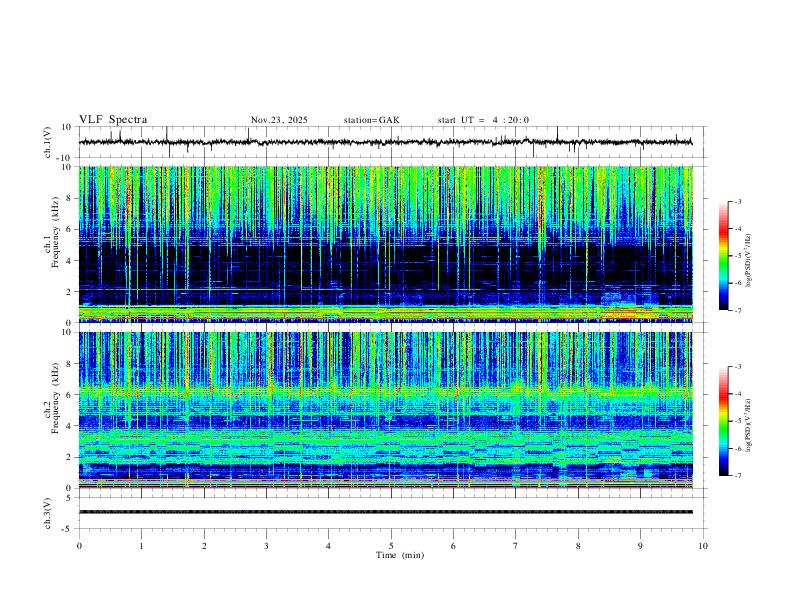This screenshot has width=792, height=612.
Task: Click the ch.3 black signal band
Action: [386, 512]
